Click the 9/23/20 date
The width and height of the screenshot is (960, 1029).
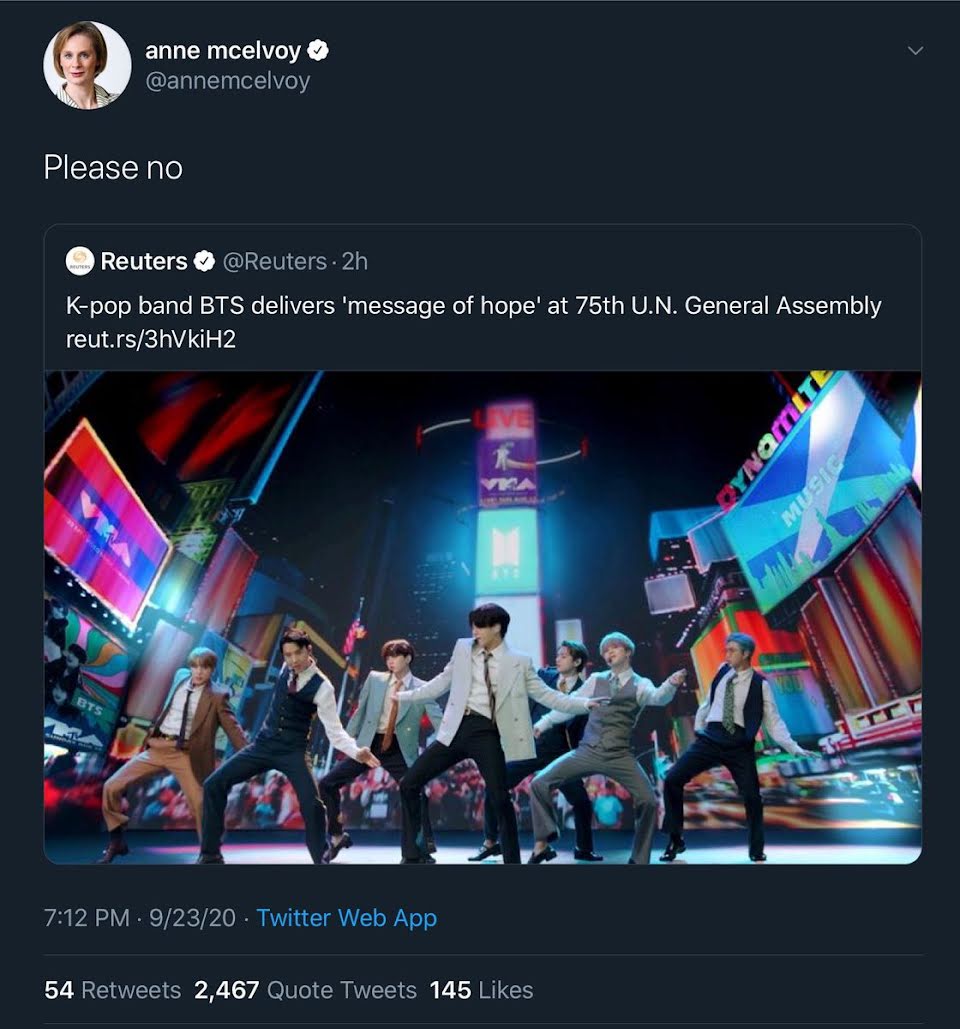click(192, 918)
